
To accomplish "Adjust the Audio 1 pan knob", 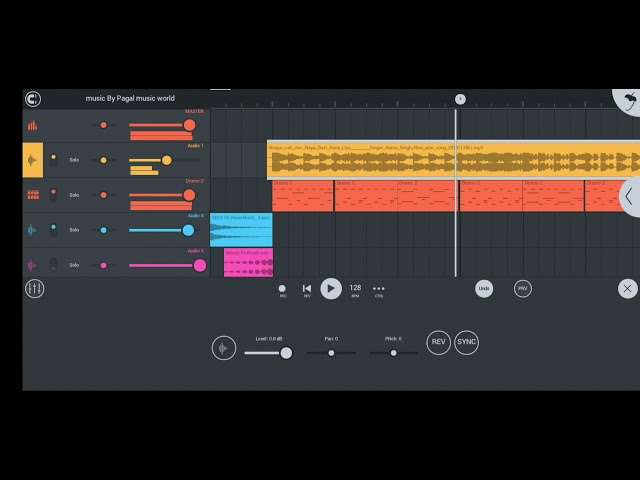I will [x=104, y=160].
